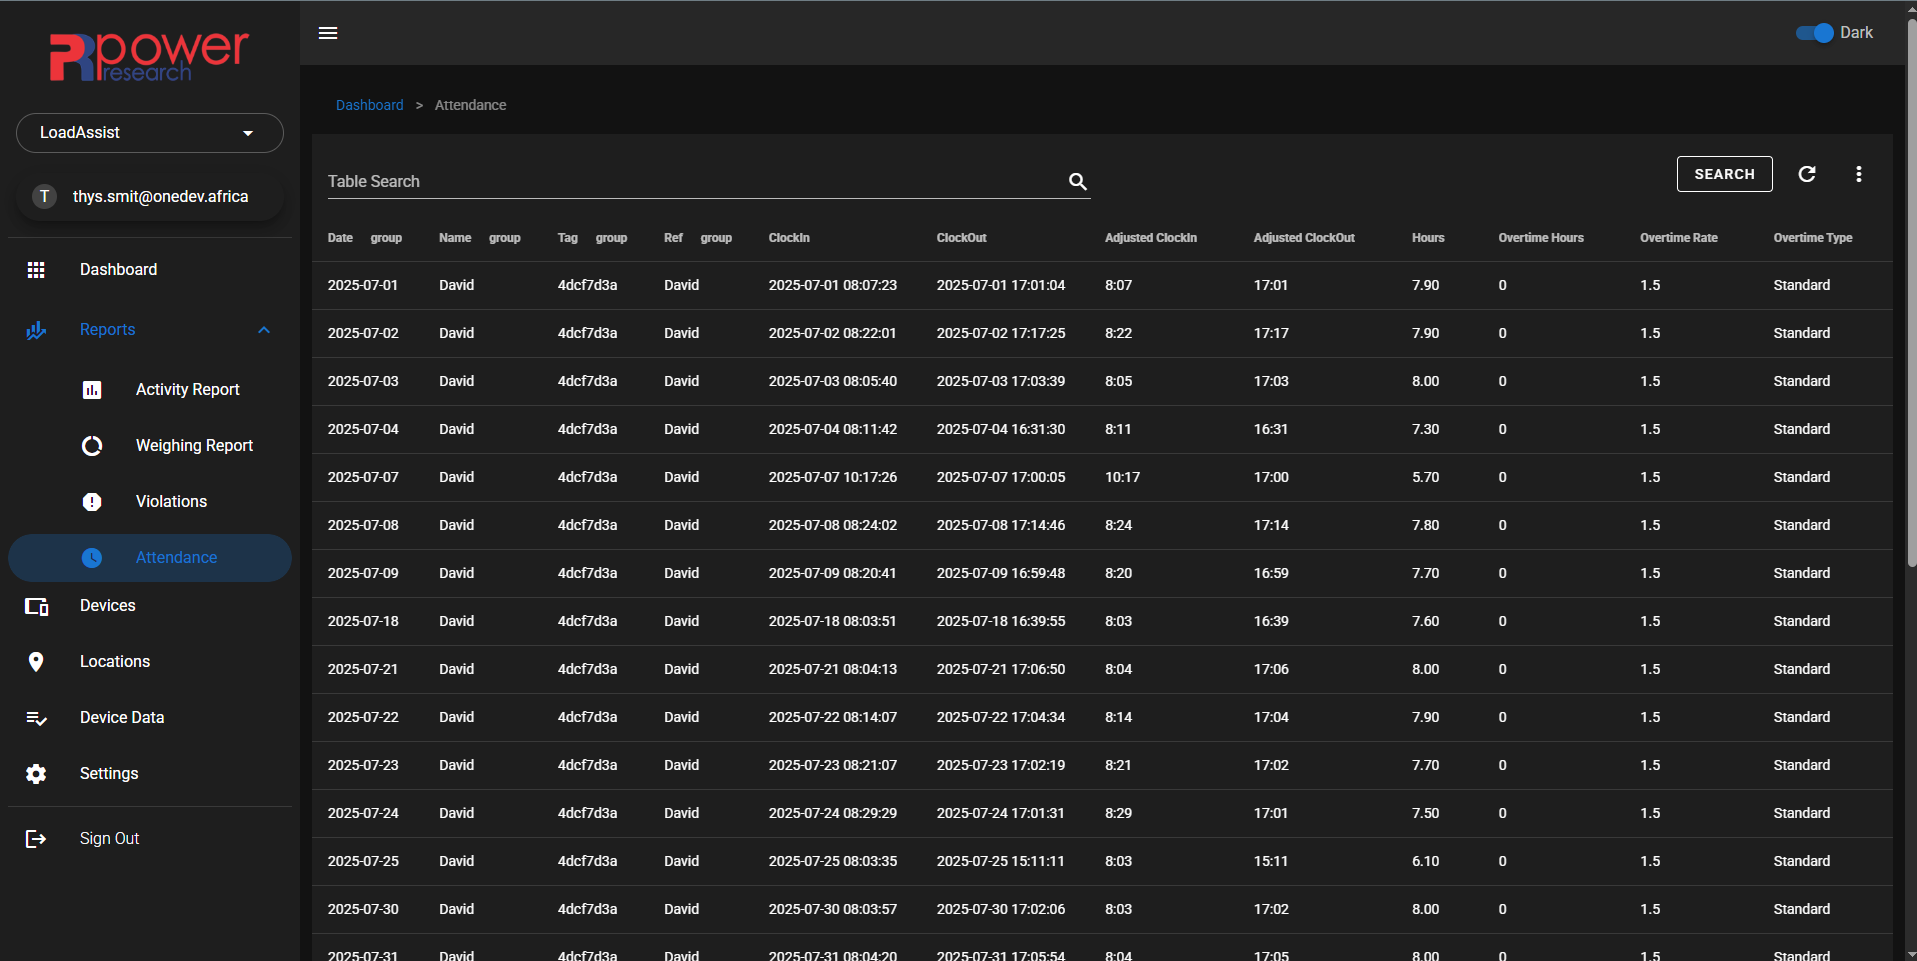
Task: Click the user avatar T icon
Action: point(44,197)
